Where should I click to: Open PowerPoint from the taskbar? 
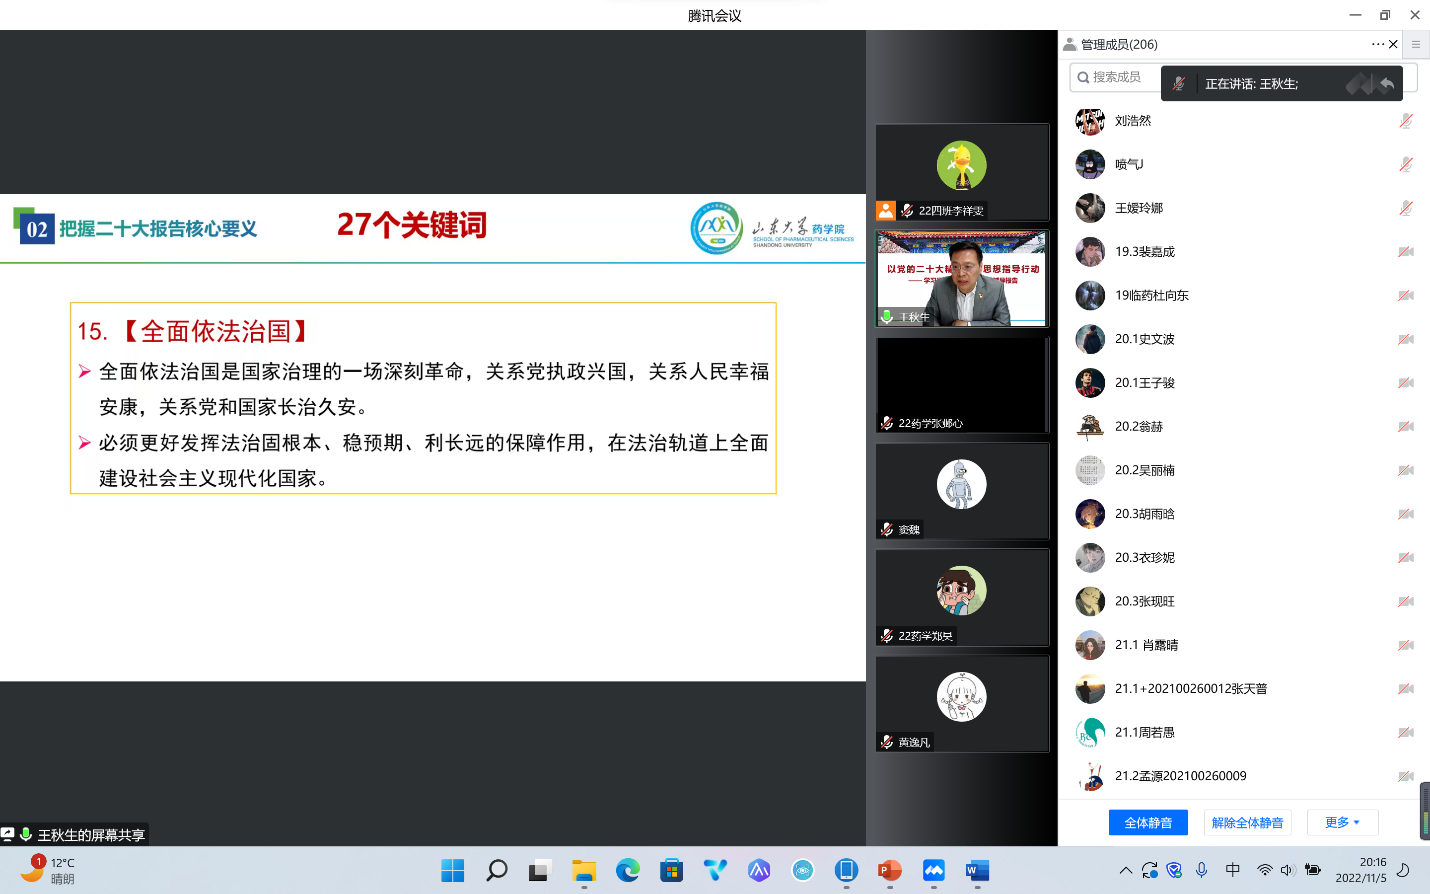(889, 871)
